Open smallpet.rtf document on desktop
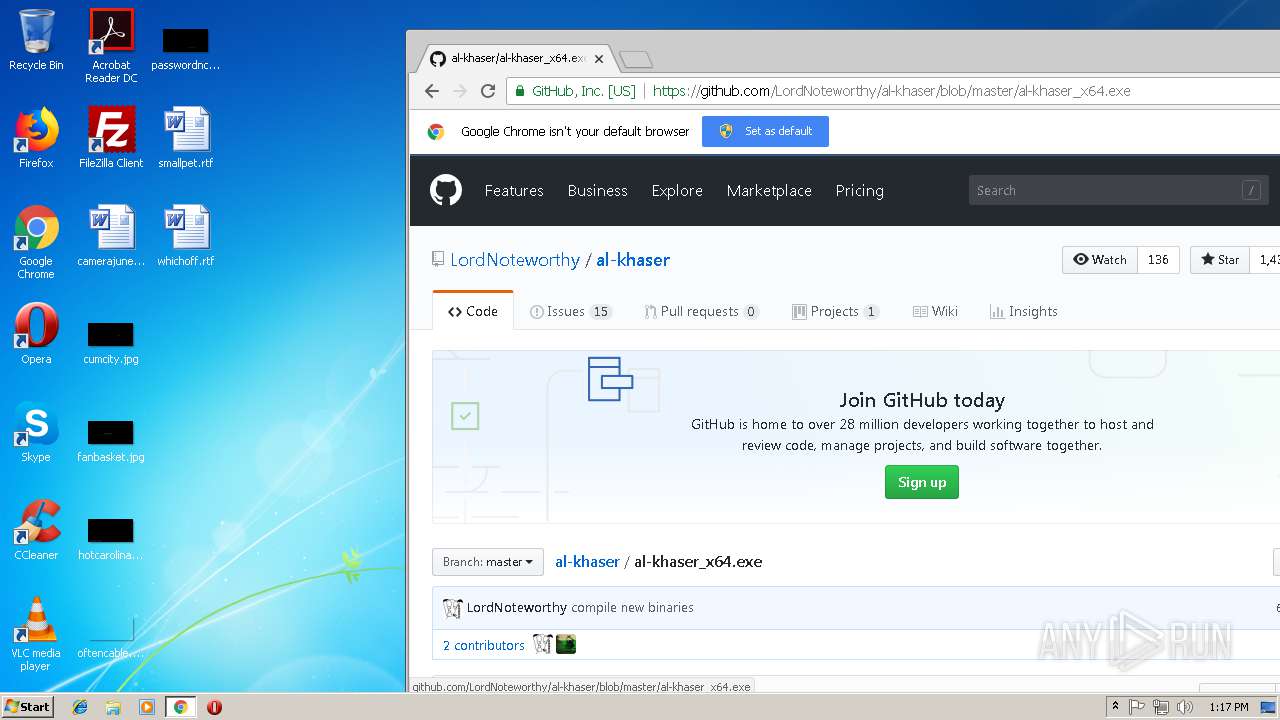 point(186,138)
